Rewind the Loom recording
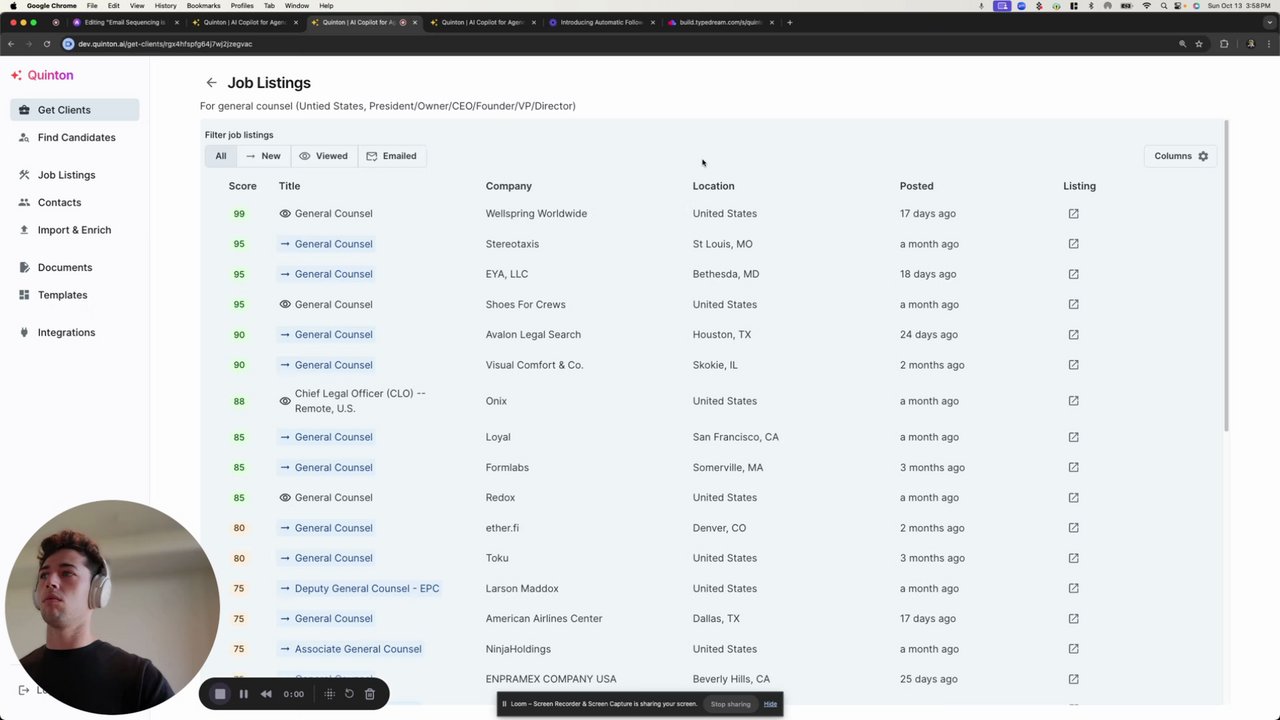 (x=266, y=694)
